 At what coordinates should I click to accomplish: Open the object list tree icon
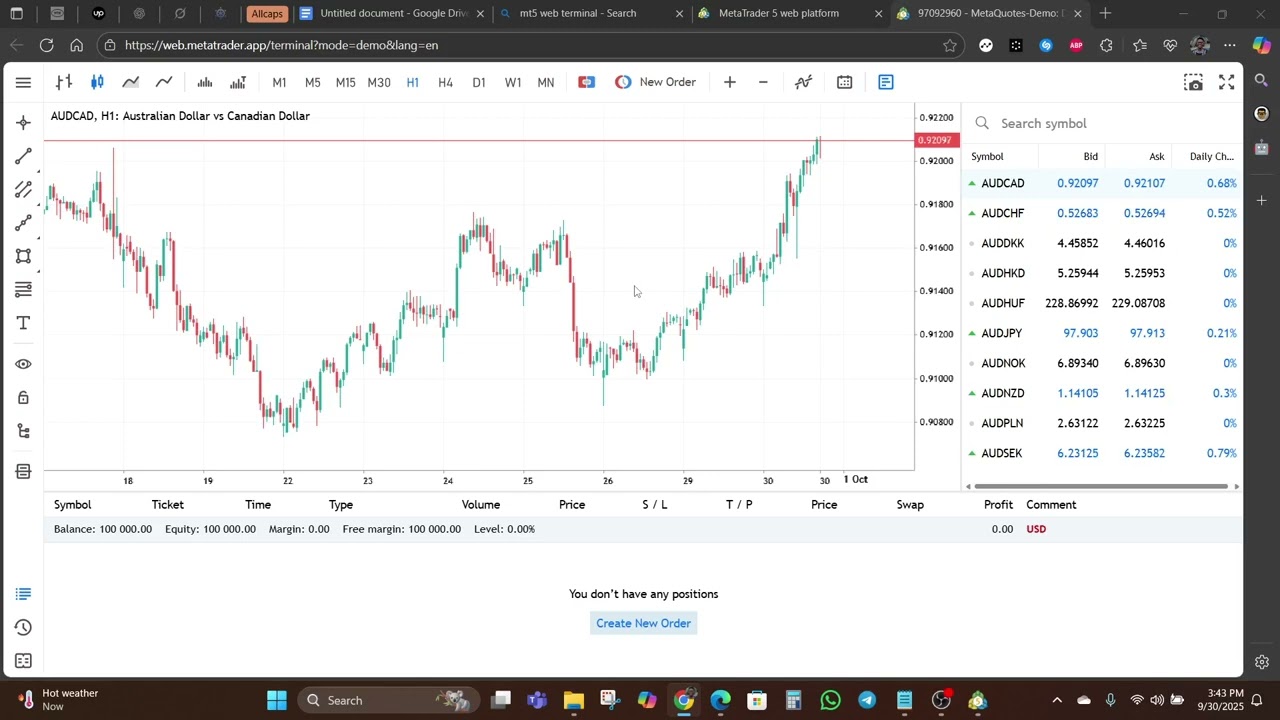click(x=23, y=431)
